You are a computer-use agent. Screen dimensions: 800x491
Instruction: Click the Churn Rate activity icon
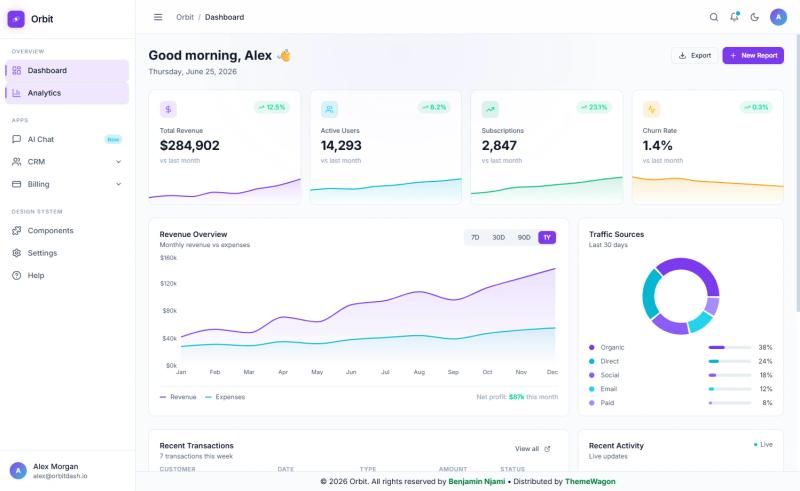point(651,109)
